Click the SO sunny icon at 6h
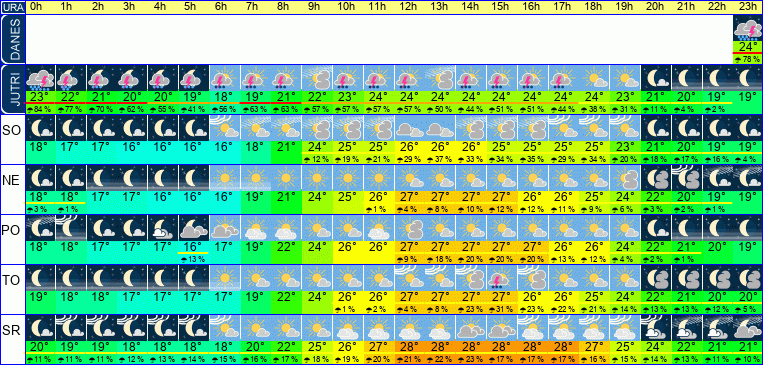763x365 pixels. 224,128
